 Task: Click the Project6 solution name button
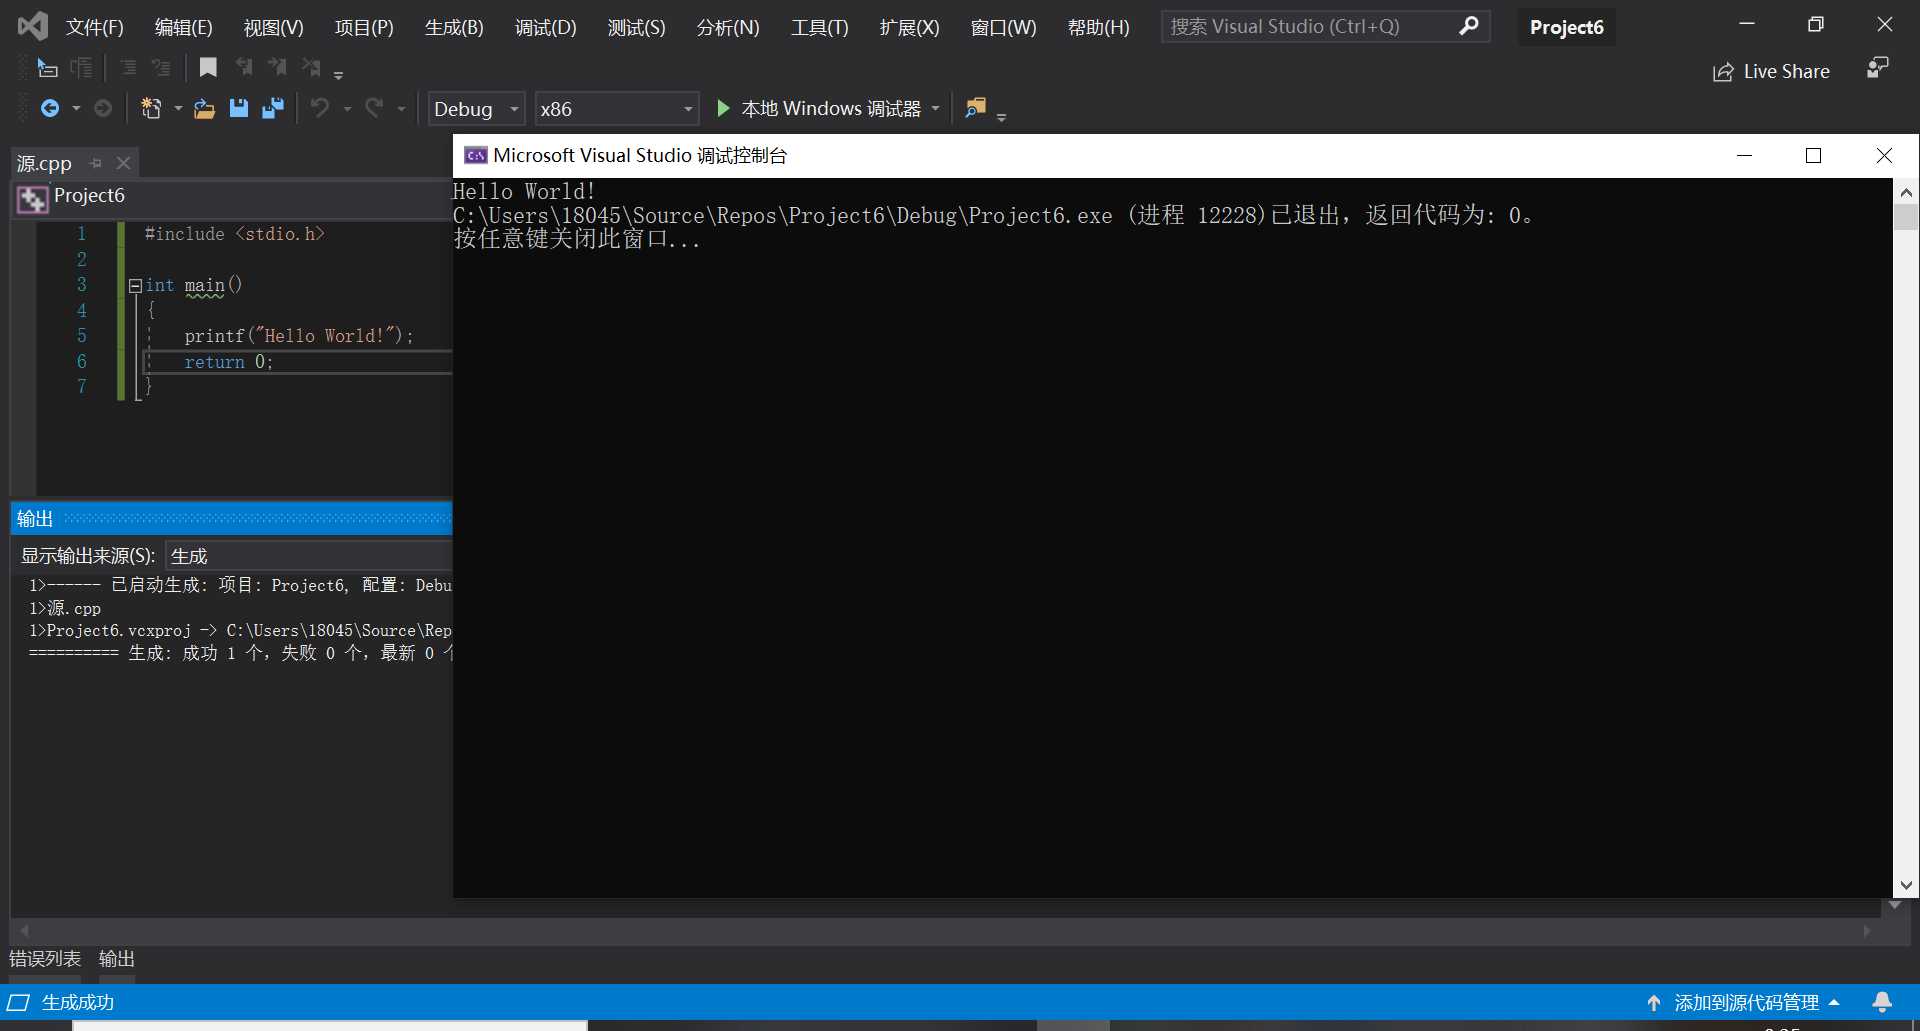click(x=1566, y=27)
